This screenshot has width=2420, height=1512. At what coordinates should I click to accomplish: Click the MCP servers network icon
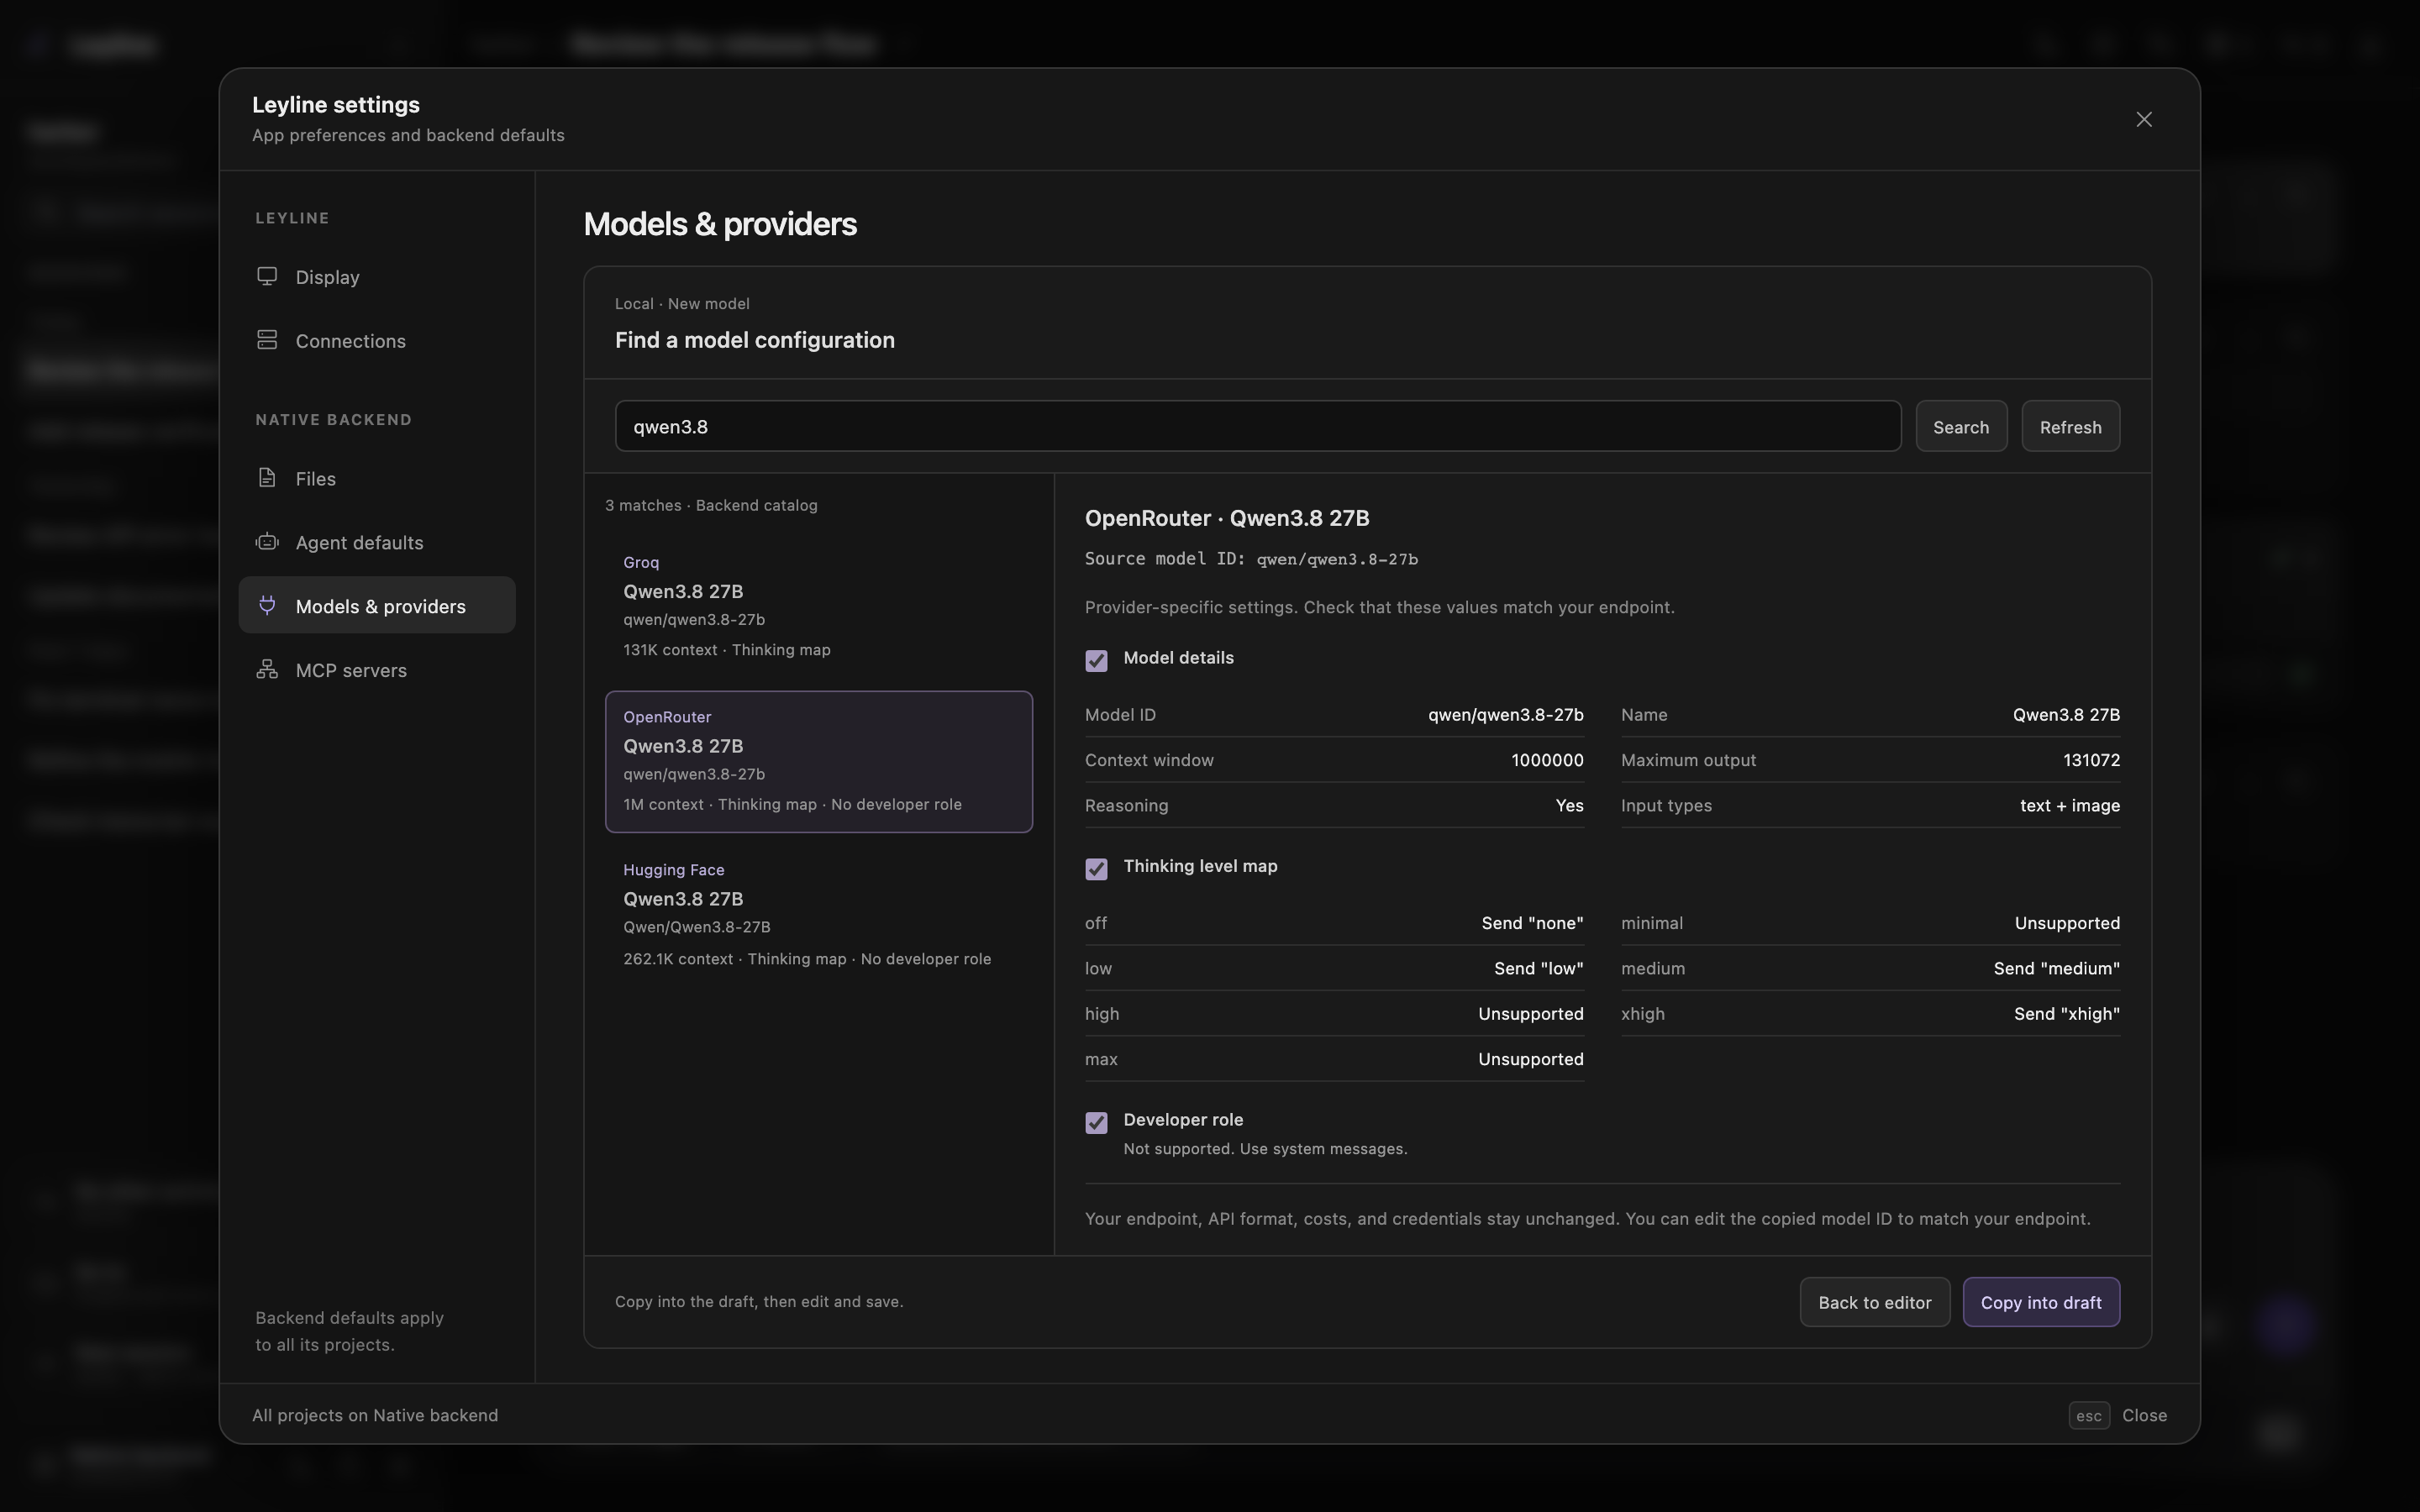267,670
